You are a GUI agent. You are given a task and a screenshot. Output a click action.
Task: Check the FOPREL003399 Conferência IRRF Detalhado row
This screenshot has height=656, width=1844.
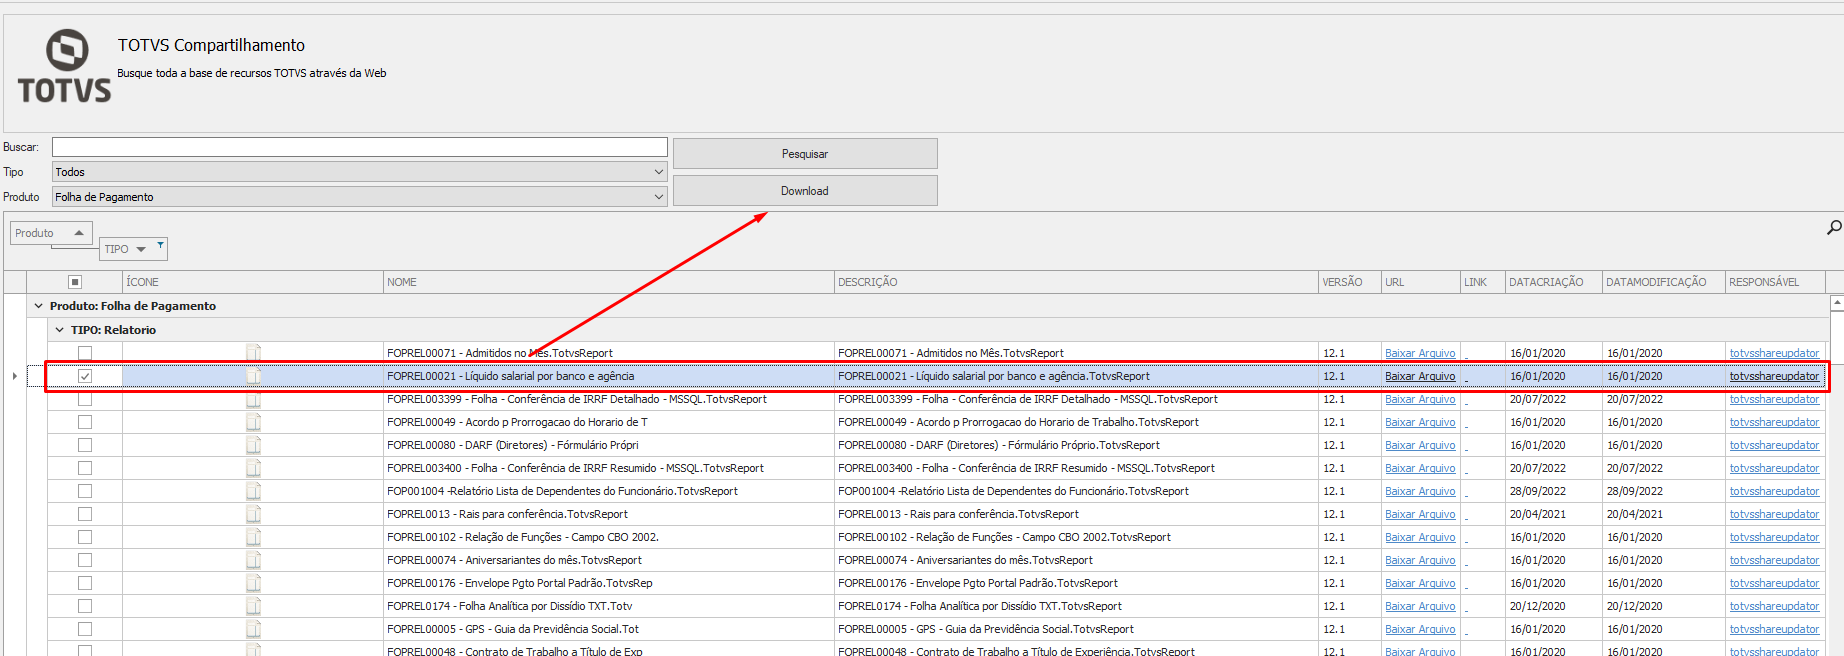pos(85,399)
